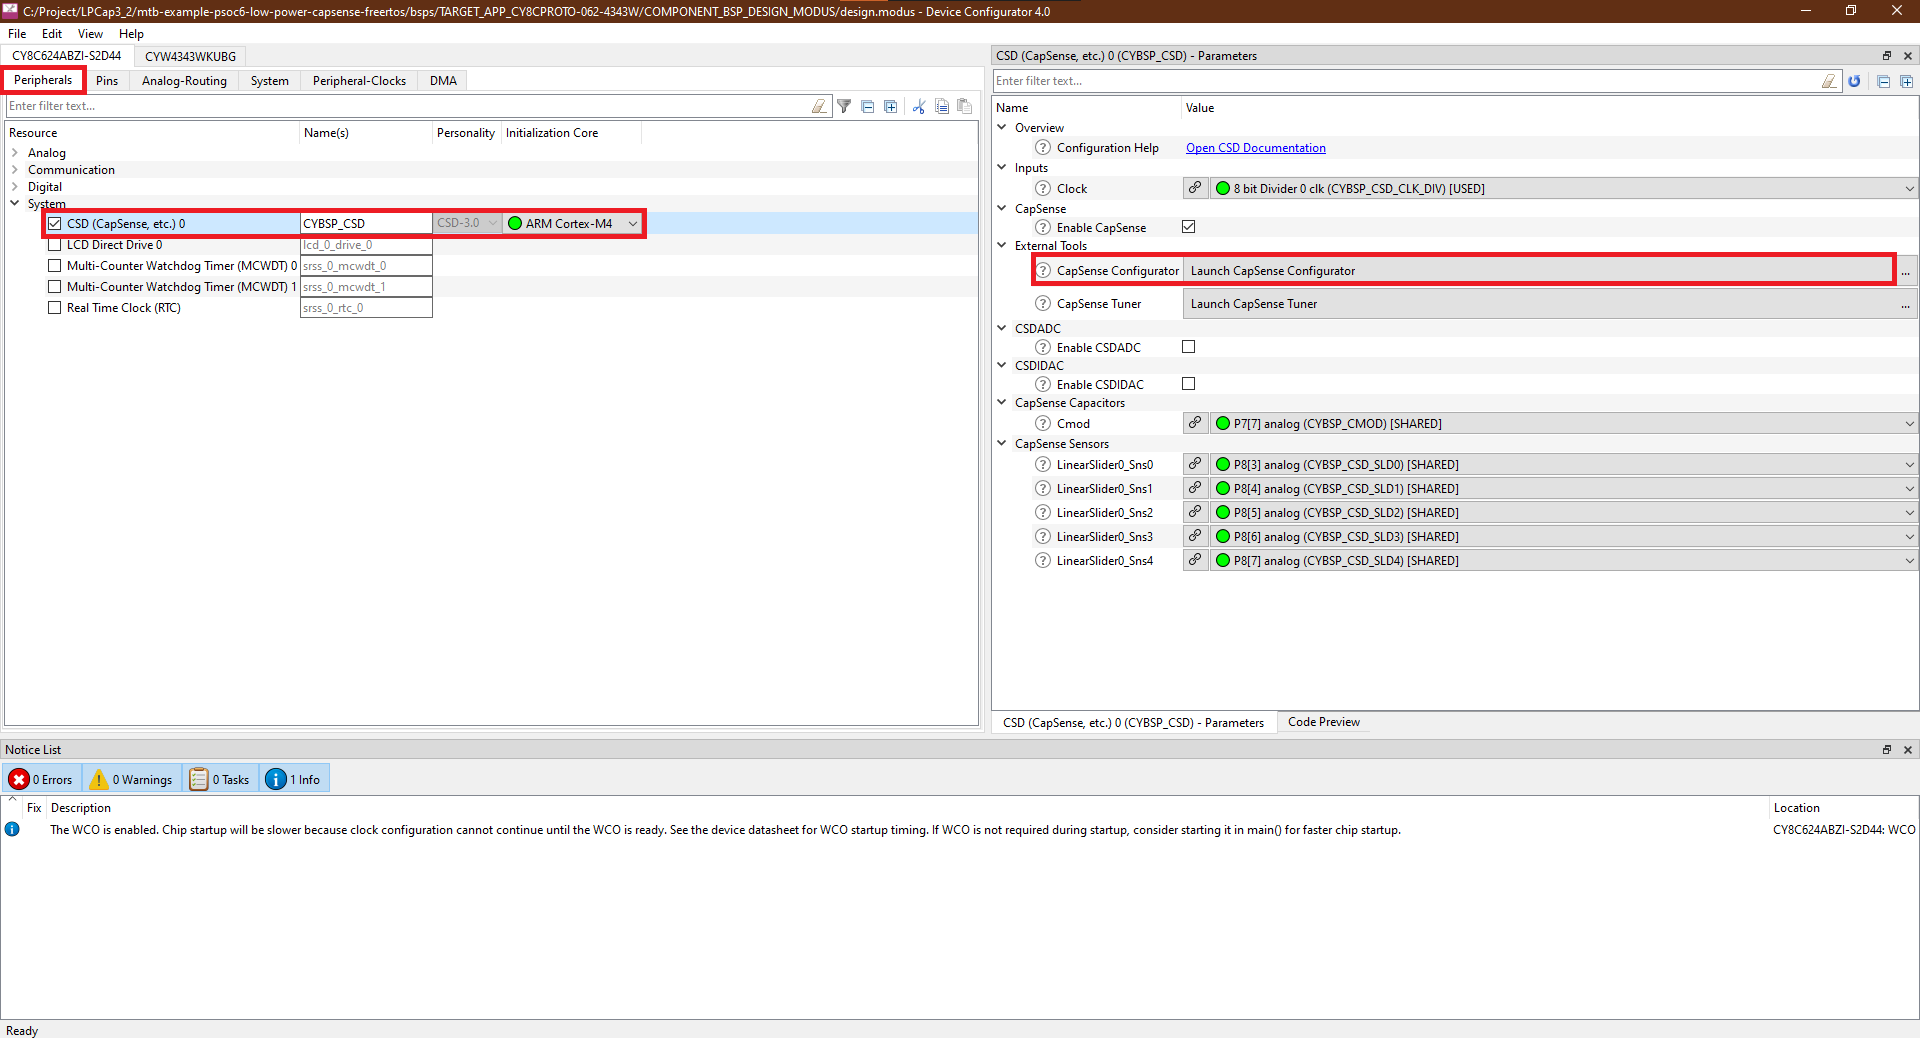Open the Edit menu

[52, 34]
